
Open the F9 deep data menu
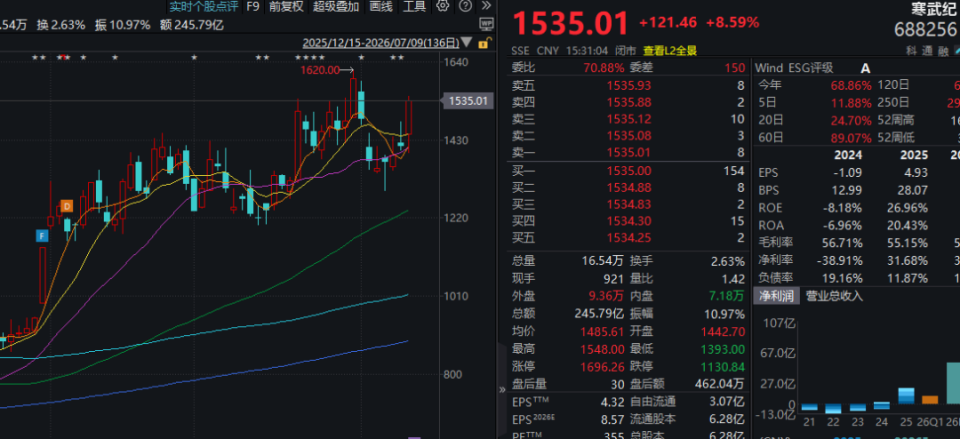(x=253, y=6)
